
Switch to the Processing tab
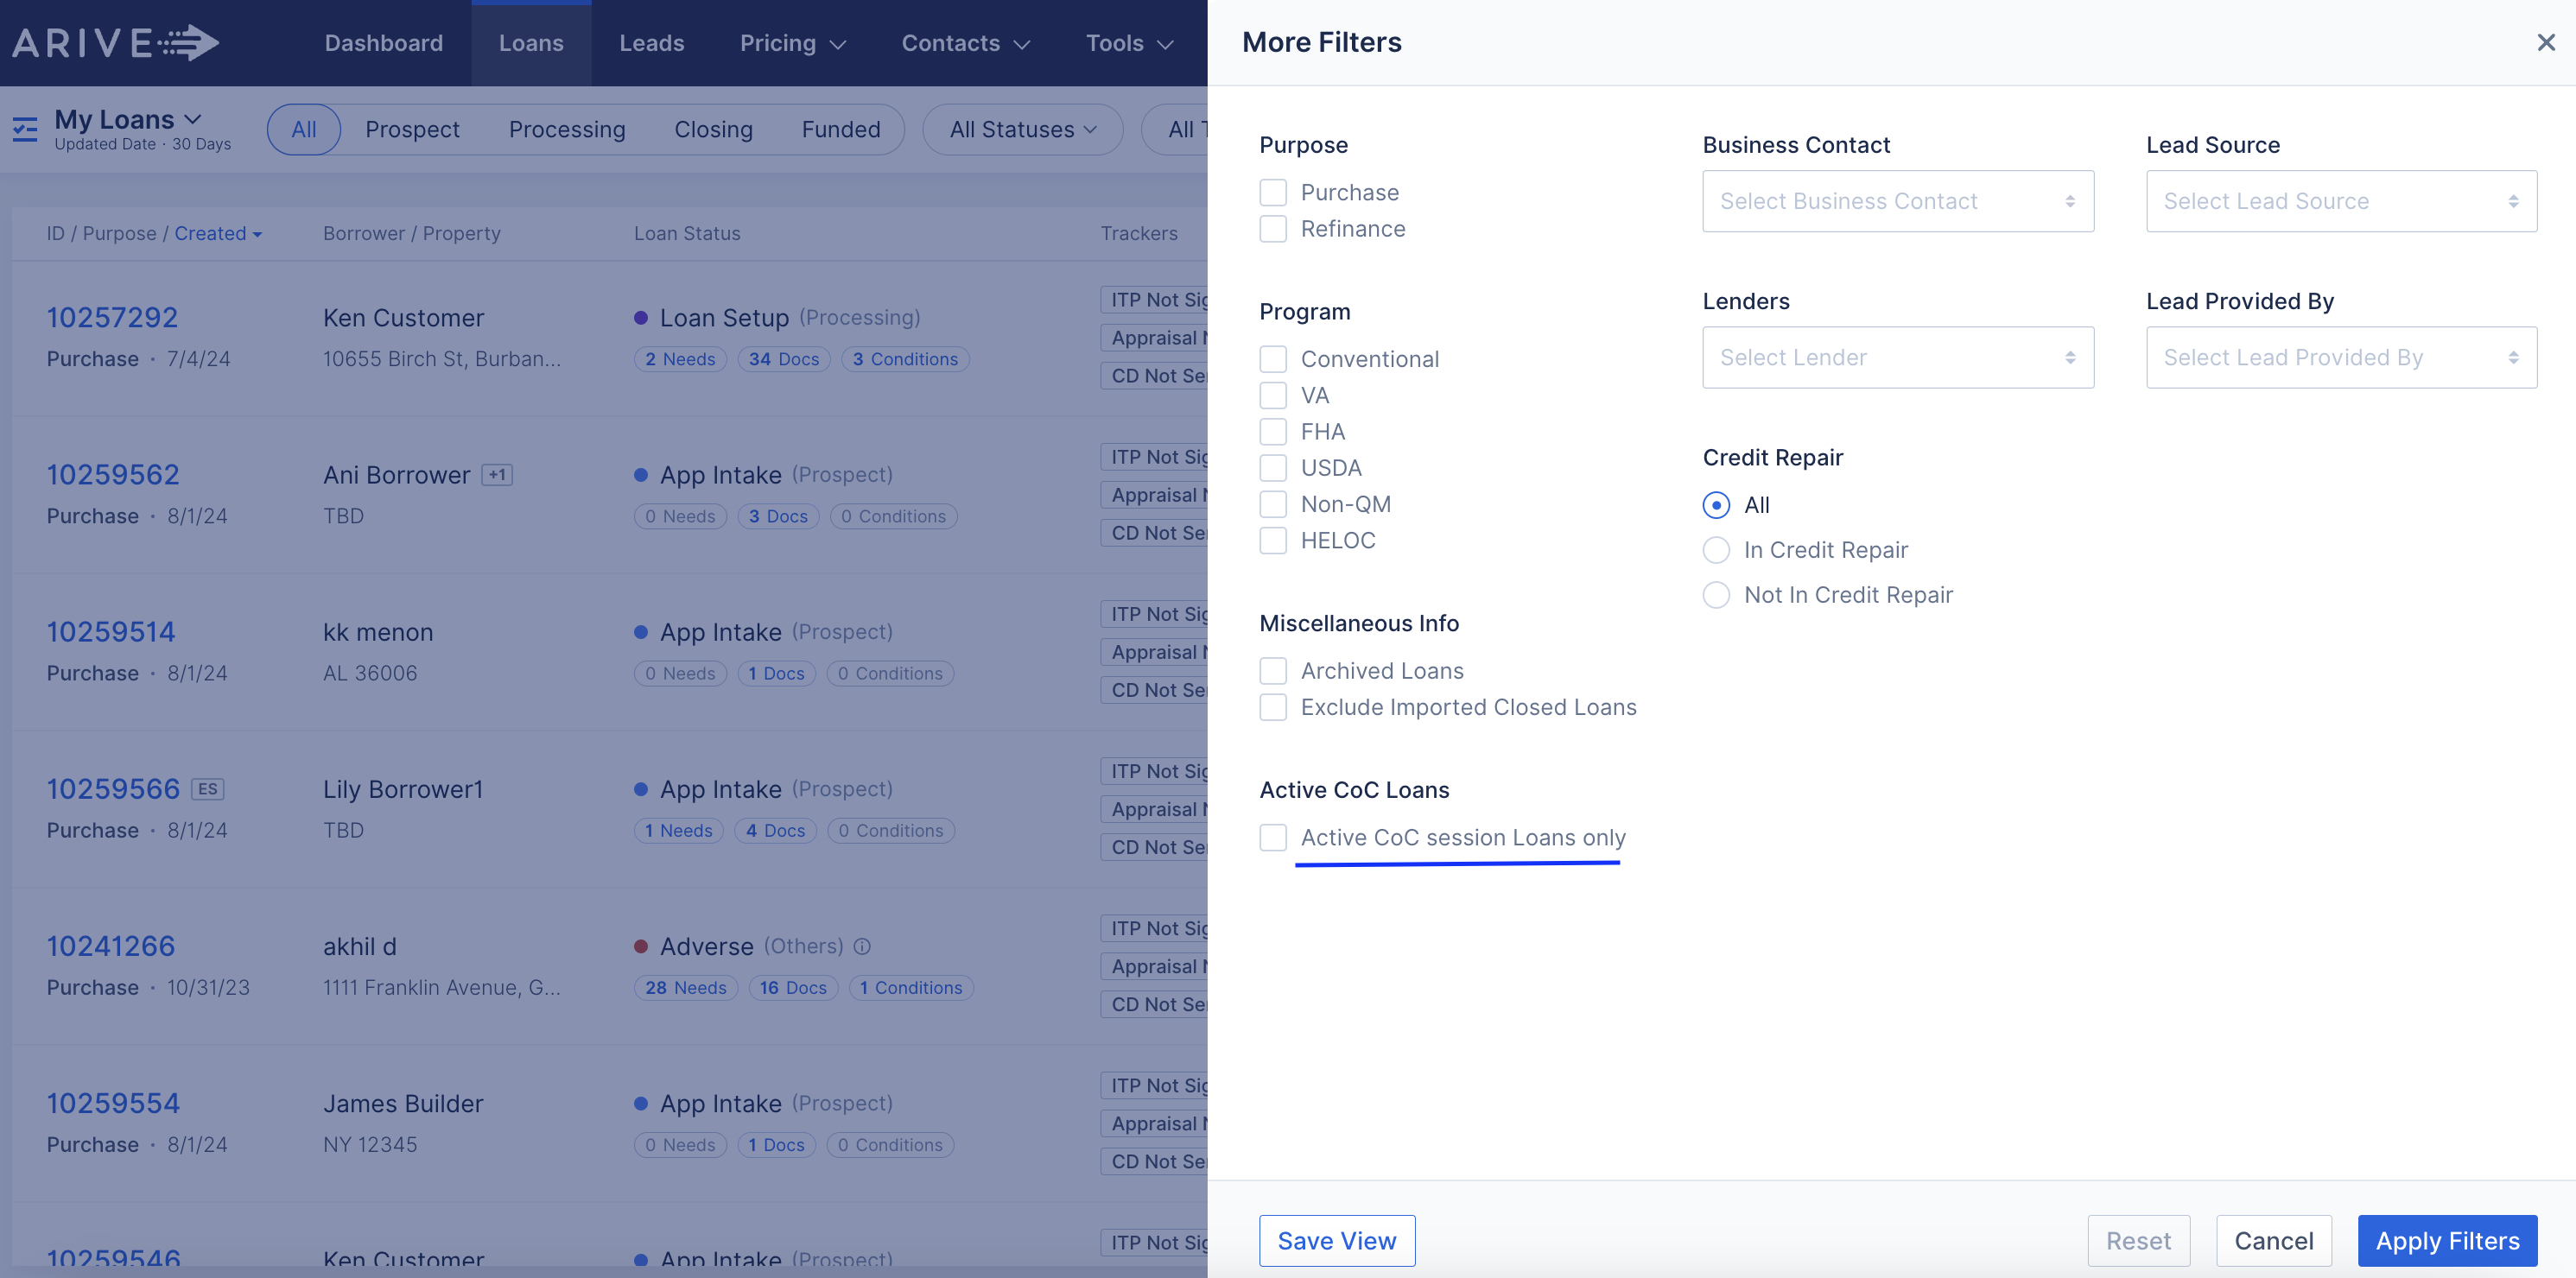[x=566, y=130]
